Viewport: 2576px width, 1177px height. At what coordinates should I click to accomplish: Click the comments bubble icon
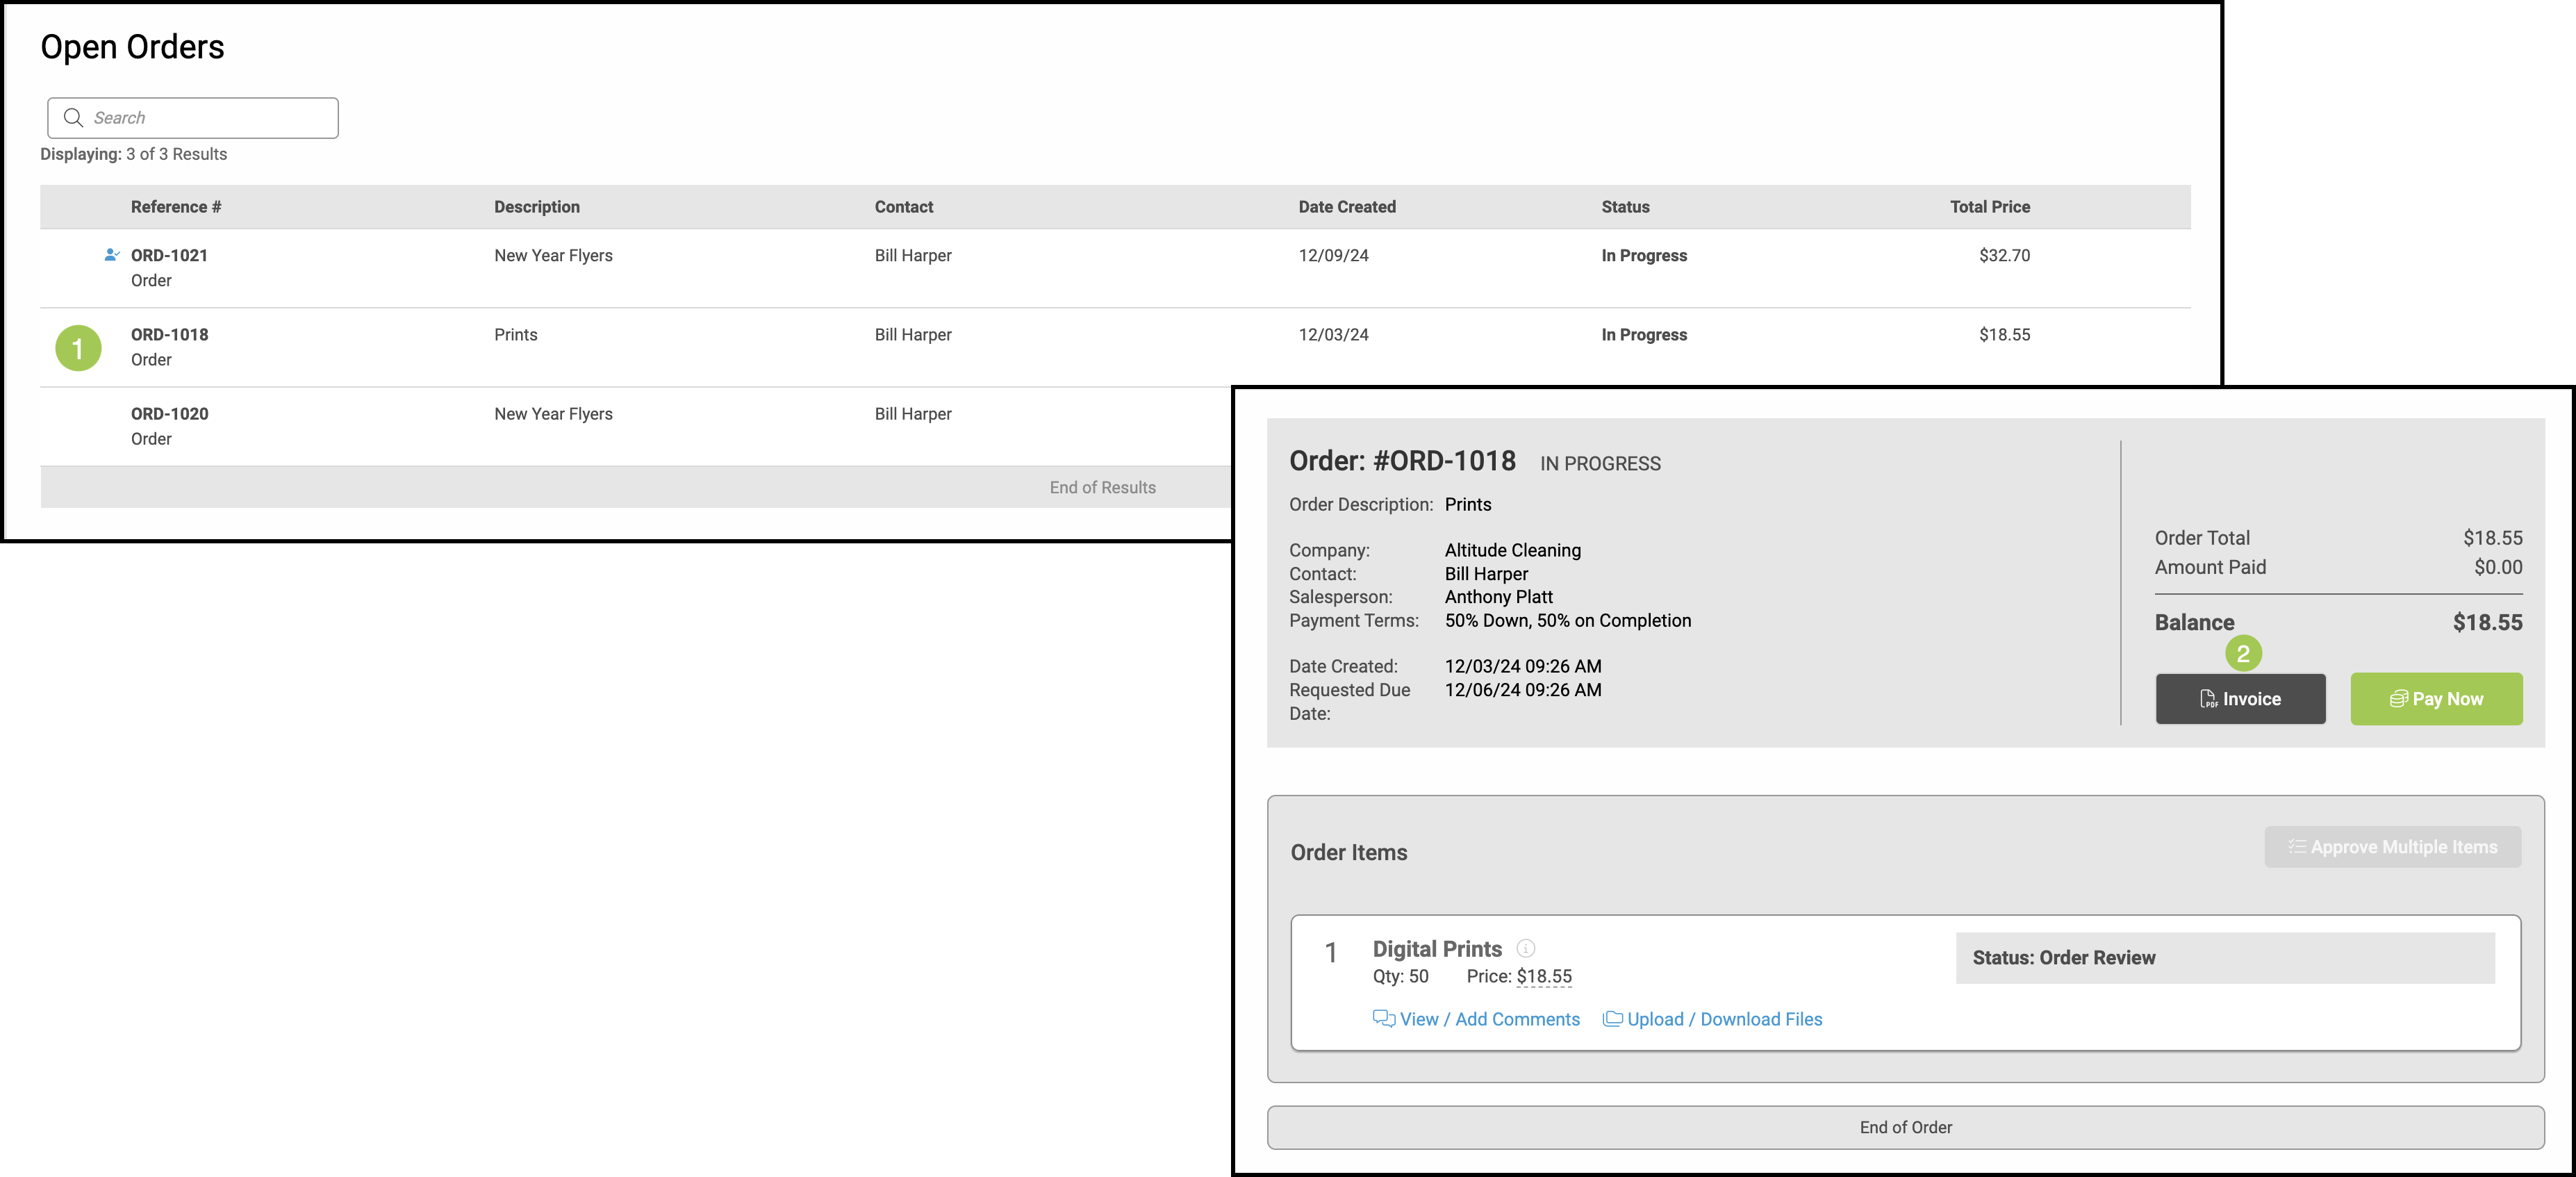[1383, 1018]
